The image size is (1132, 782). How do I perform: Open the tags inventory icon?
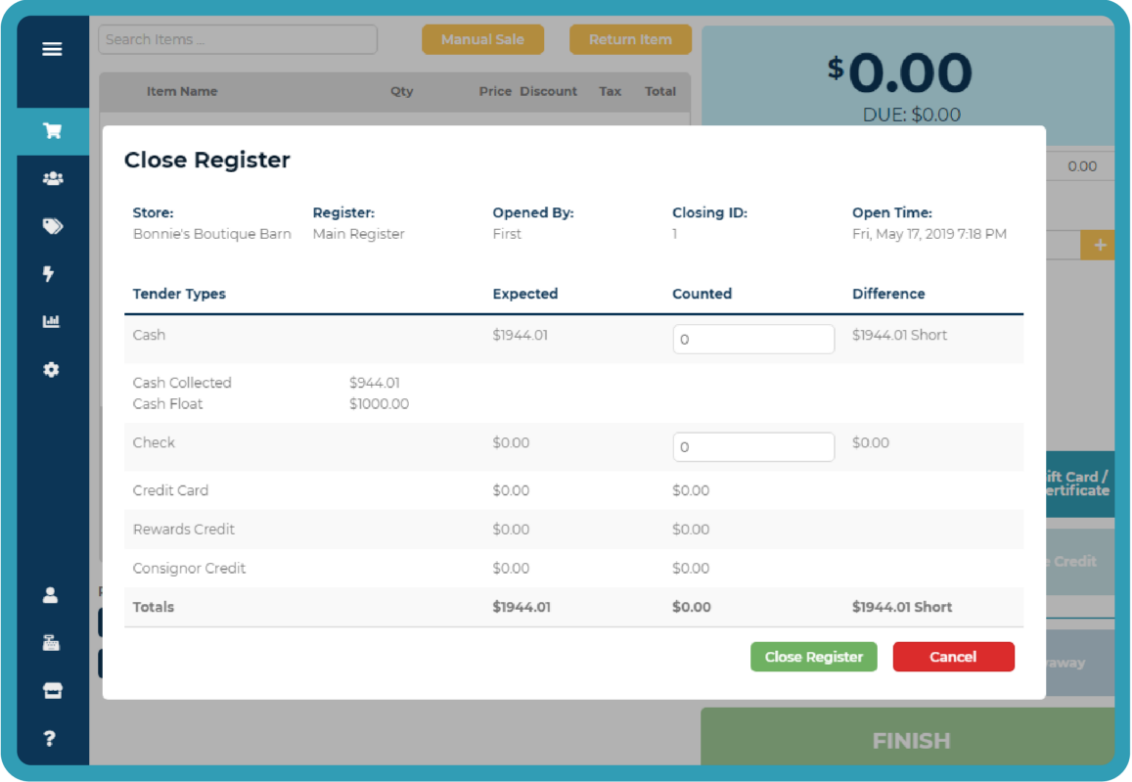(x=52, y=227)
